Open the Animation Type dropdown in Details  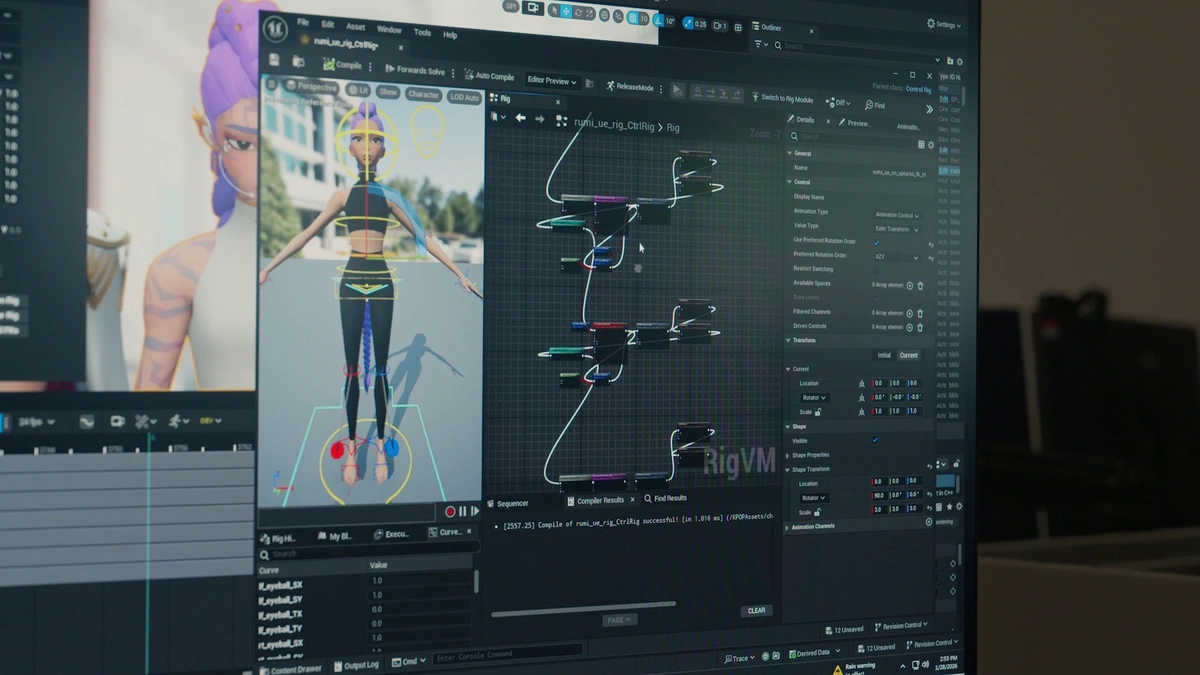[897, 215]
